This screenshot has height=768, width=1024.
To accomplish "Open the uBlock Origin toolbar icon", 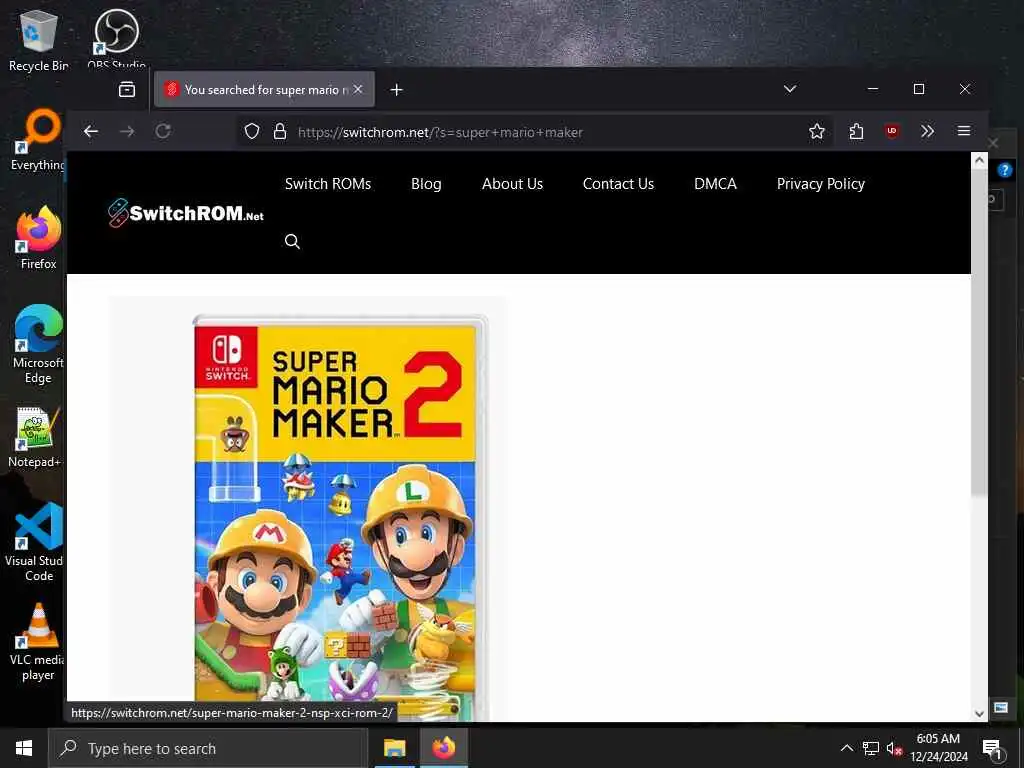I will [892, 131].
